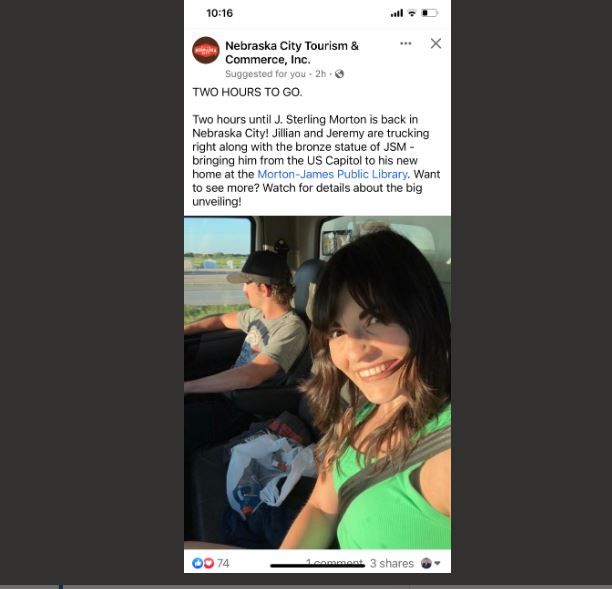Tap the cellular signal bars icon
The image size is (612, 589).
pos(397,13)
